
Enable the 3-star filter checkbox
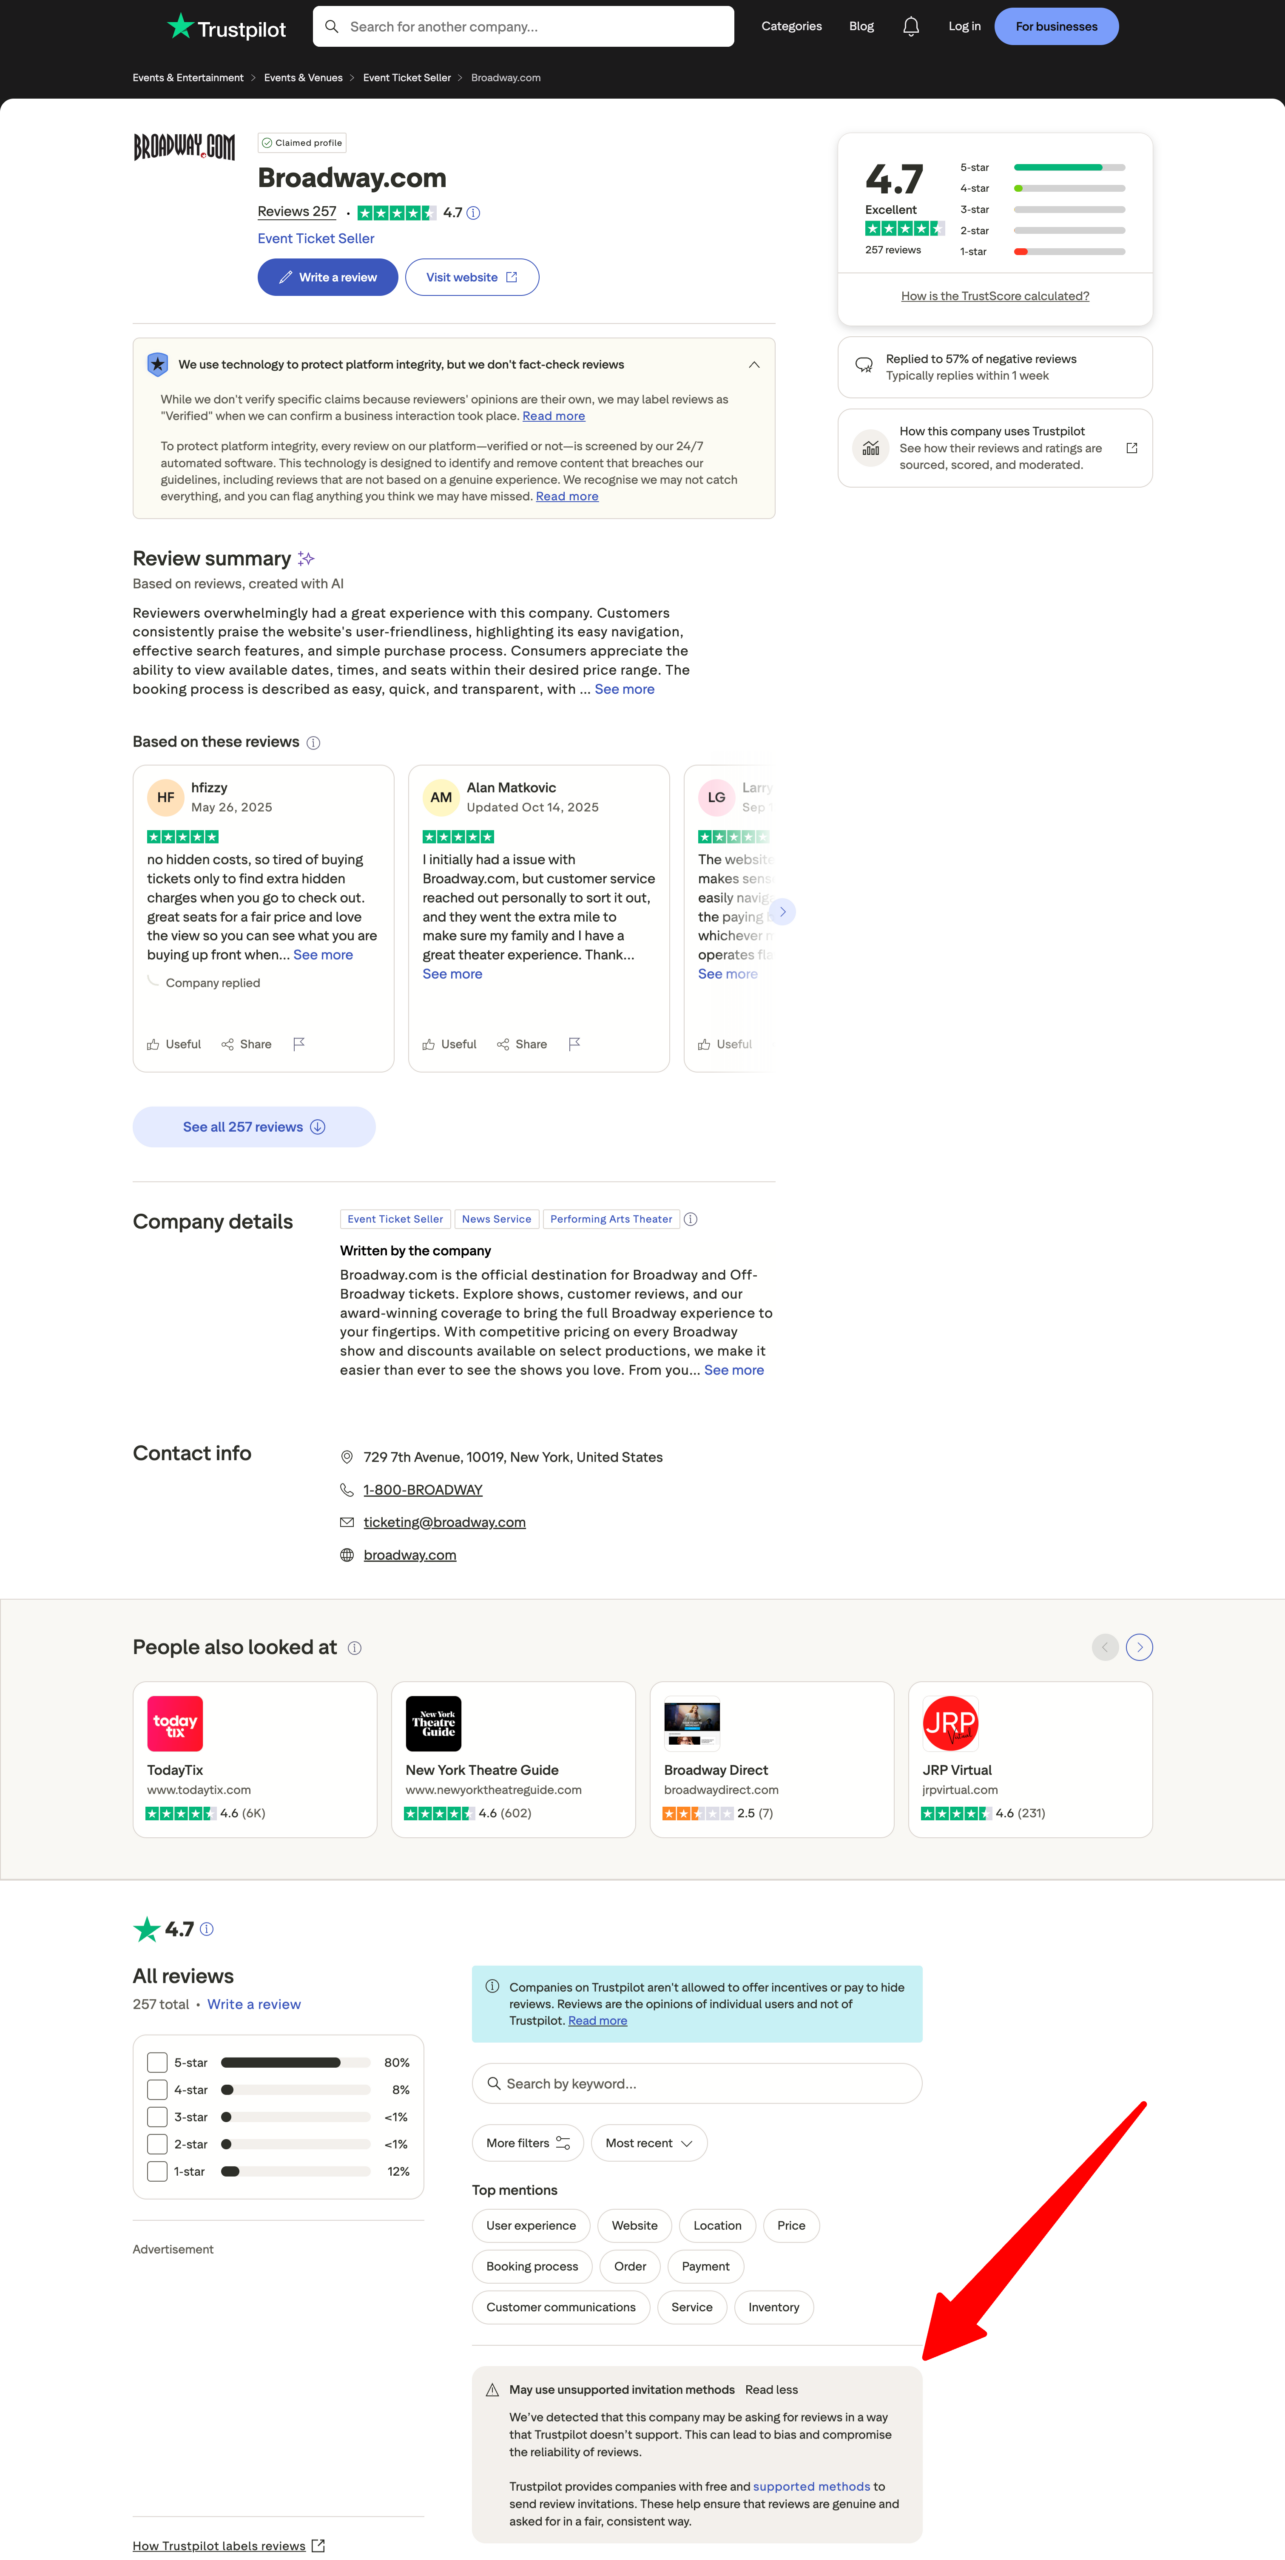coord(157,2117)
